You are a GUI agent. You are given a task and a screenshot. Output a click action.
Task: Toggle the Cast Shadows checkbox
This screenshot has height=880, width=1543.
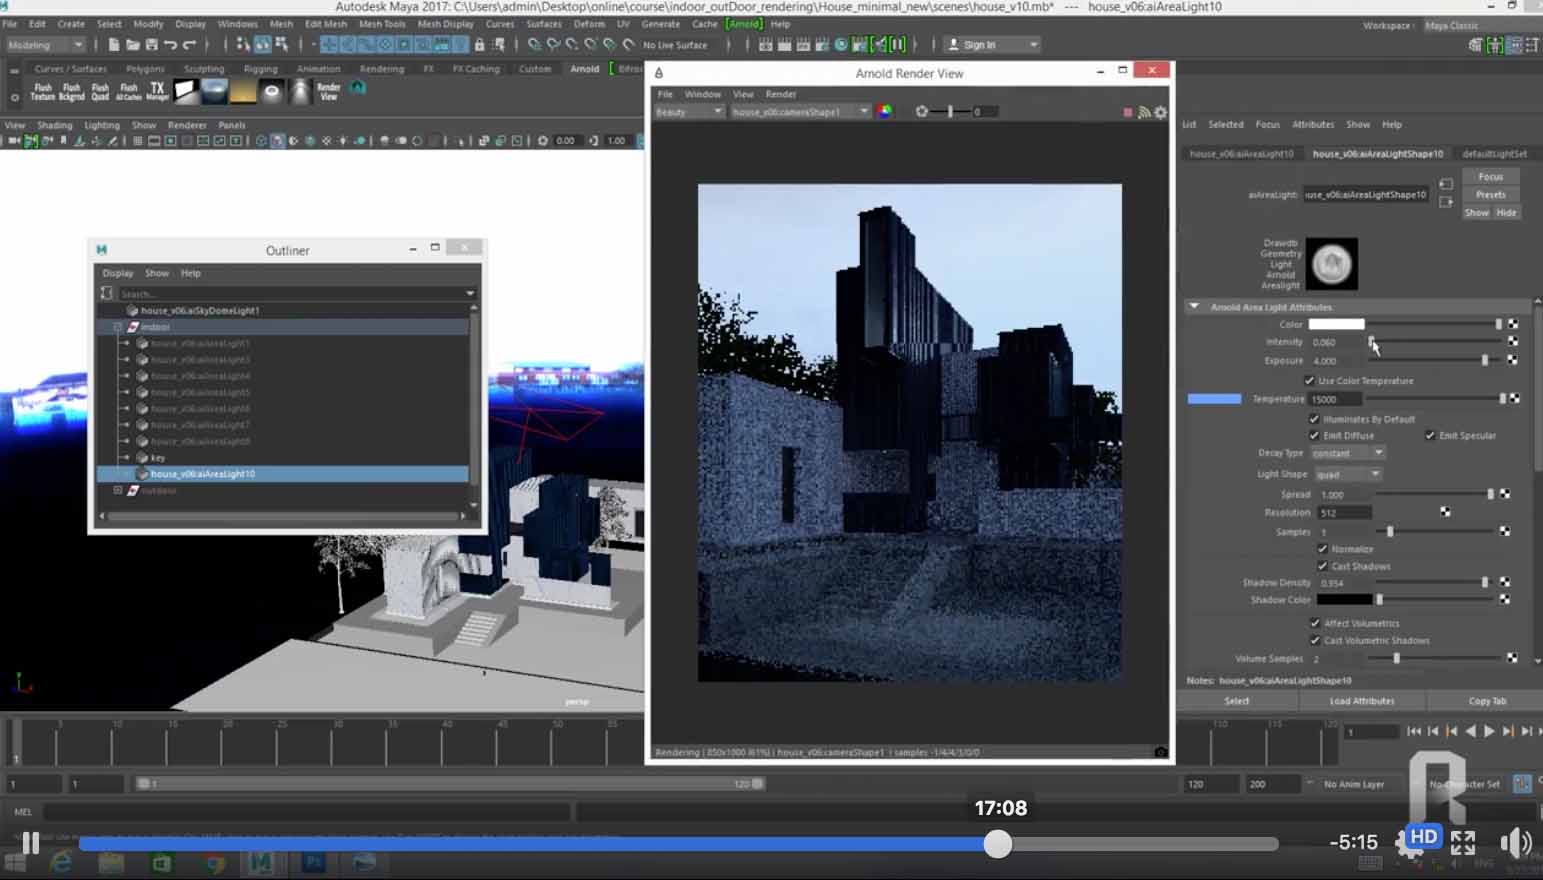click(x=1323, y=566)
